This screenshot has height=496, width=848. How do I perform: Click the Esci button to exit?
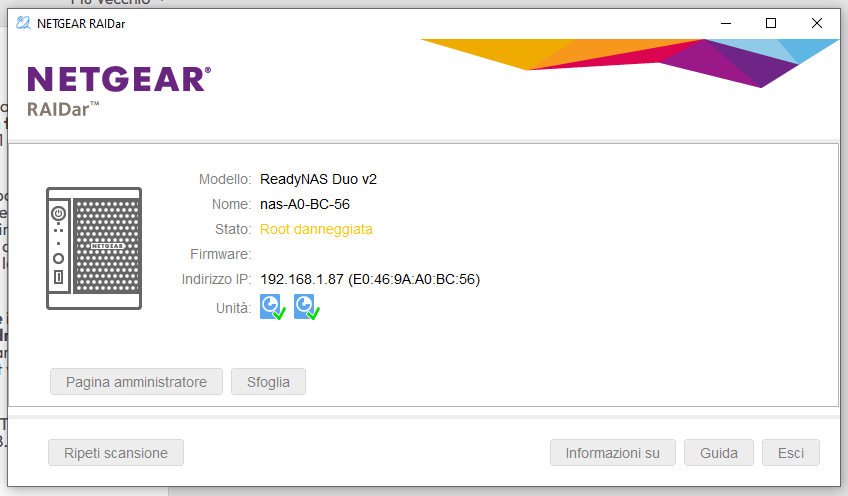coord(791,453)
